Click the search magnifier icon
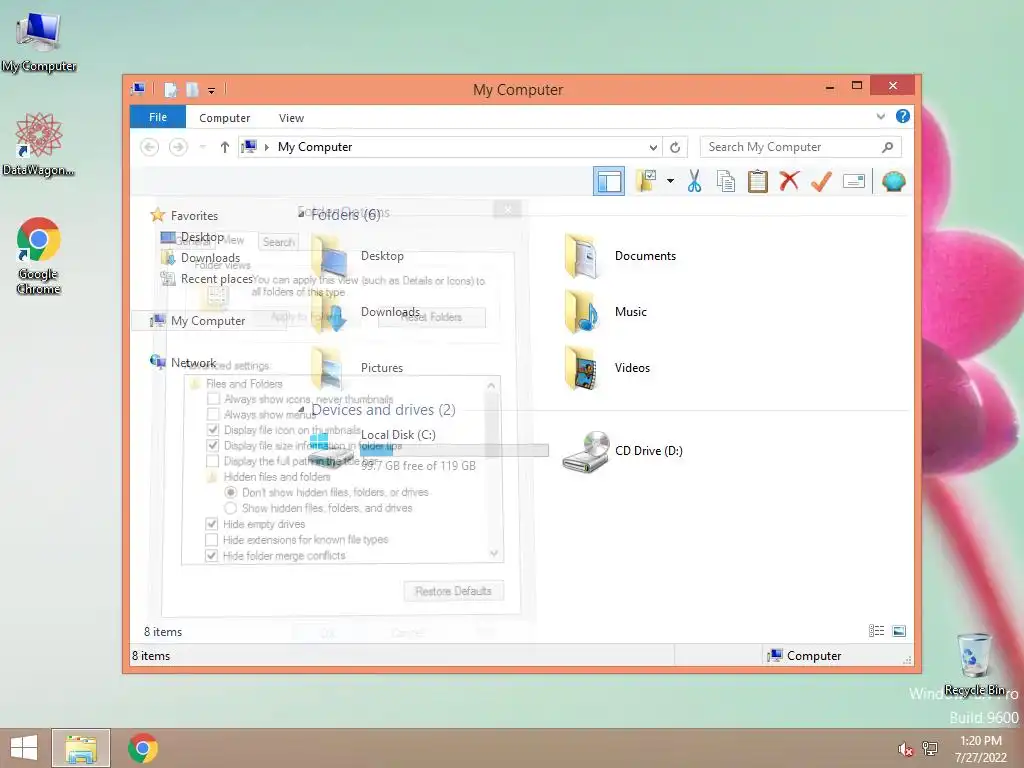This screenshot has height=768, width=1024. 887,147
